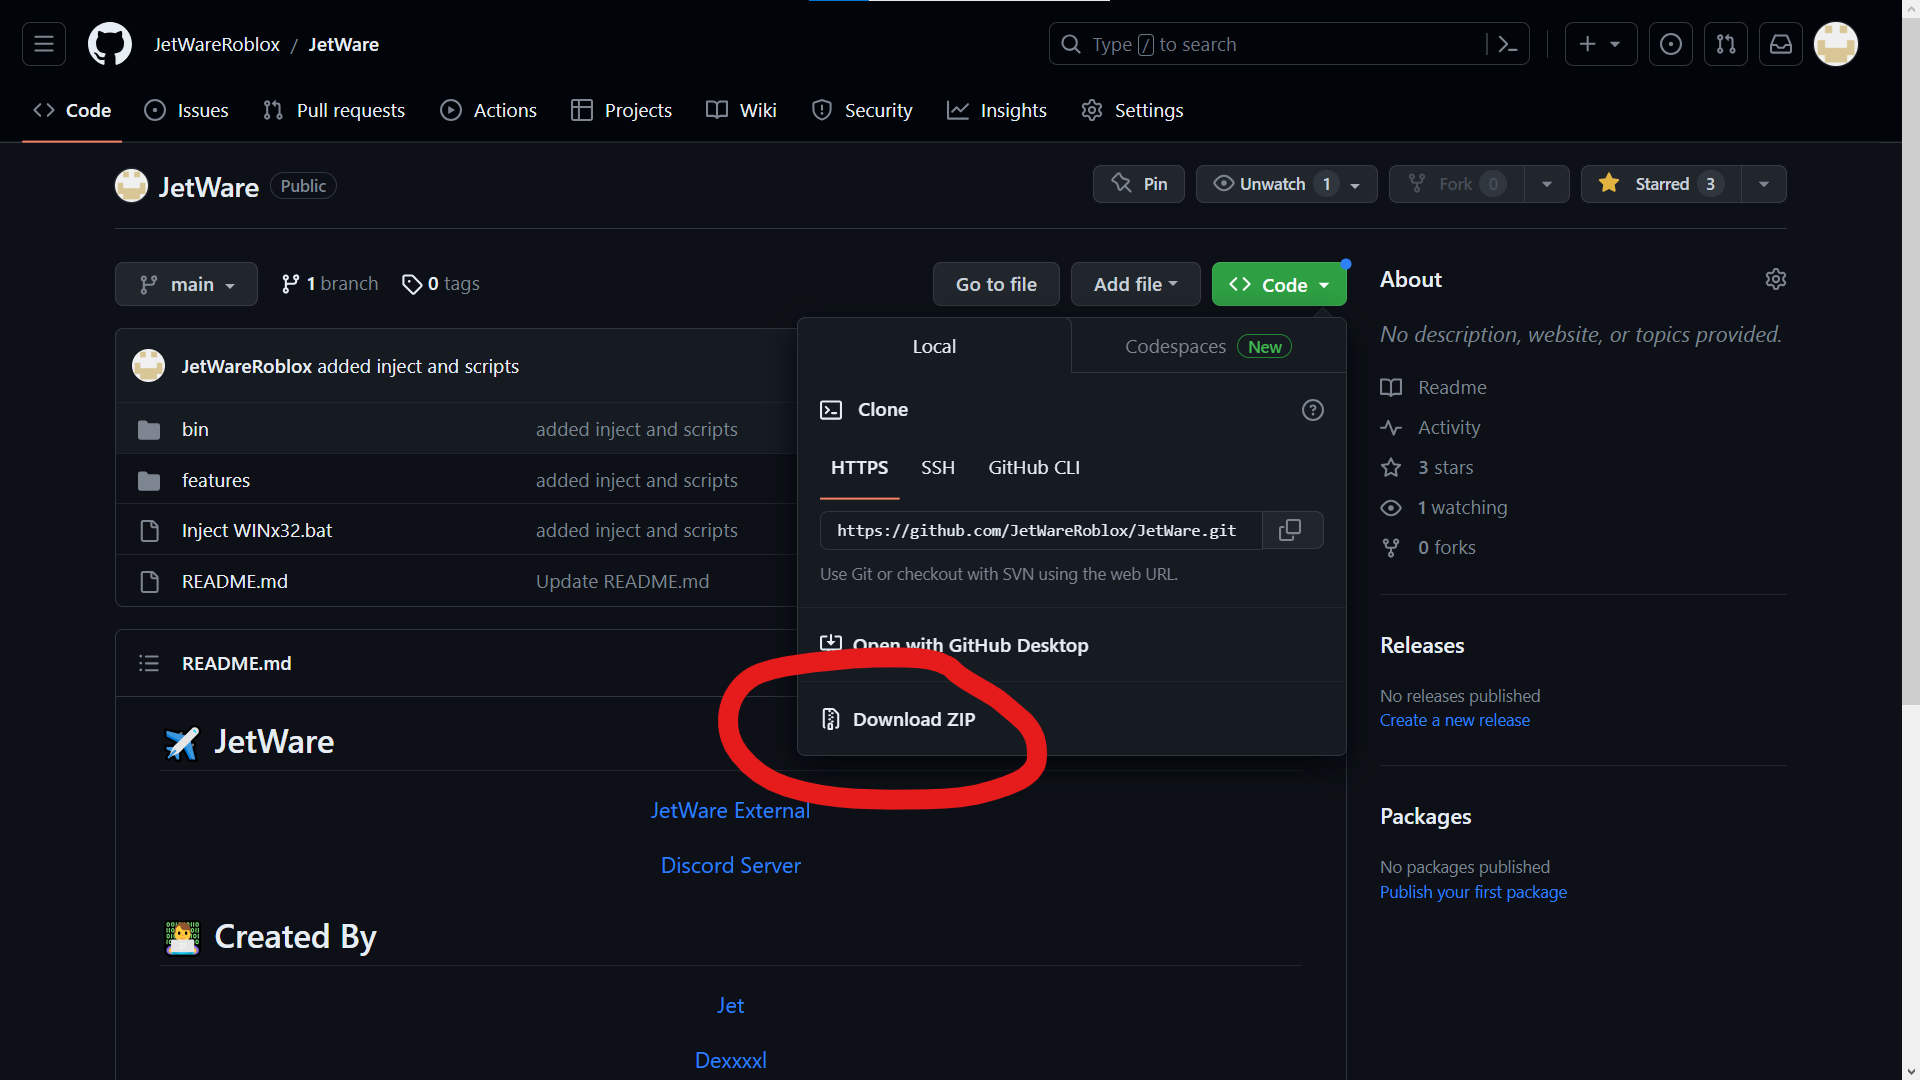The height and width of the screenshot is (1080, 1920).
Task: Open the clone help question icon
Action: [x=1312, y=410]
